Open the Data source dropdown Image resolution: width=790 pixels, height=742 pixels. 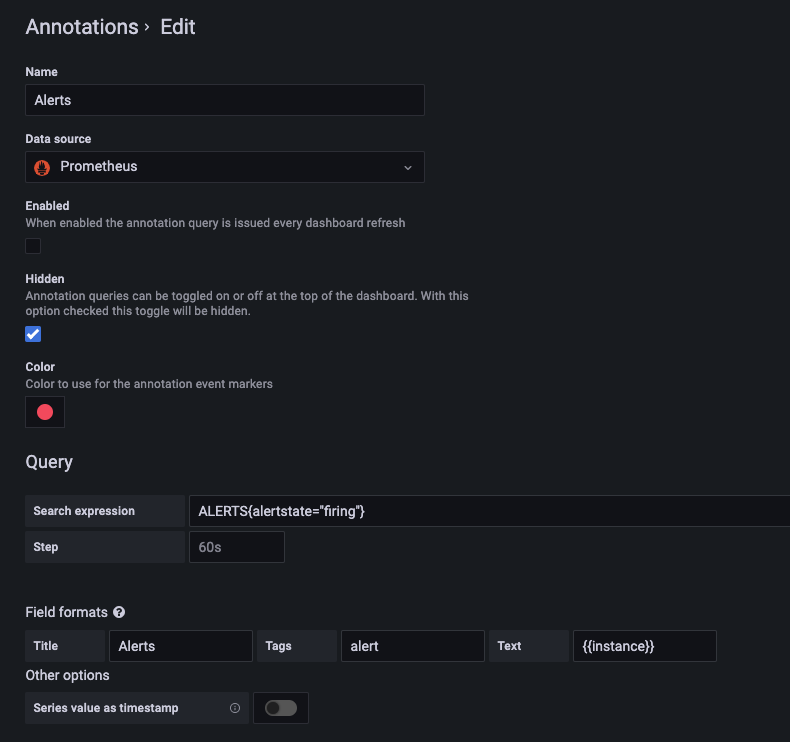(x=225, y=167)
